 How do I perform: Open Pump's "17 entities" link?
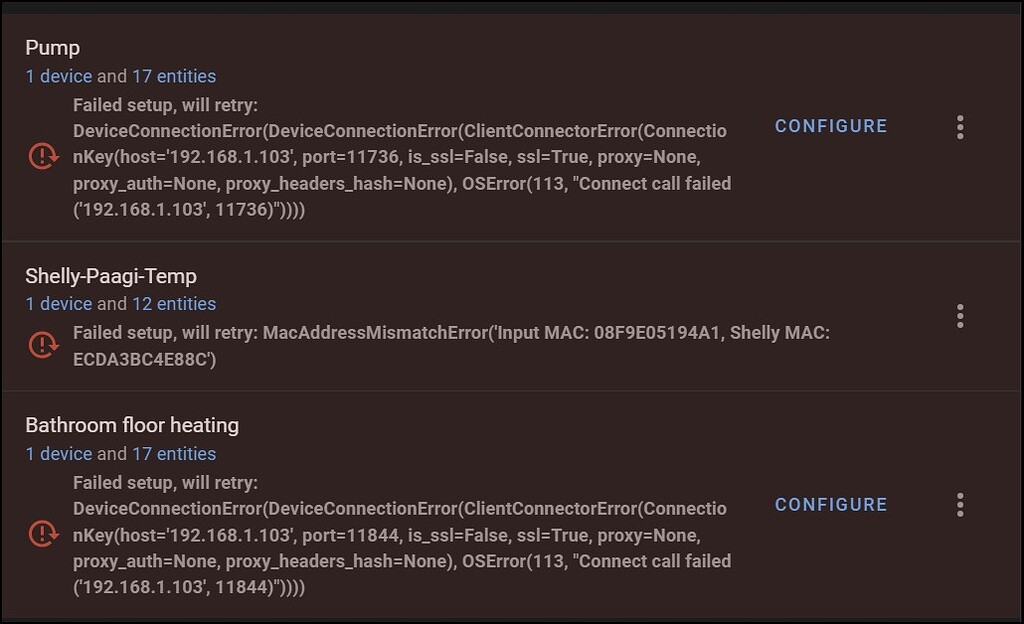(x=173, y=76)
